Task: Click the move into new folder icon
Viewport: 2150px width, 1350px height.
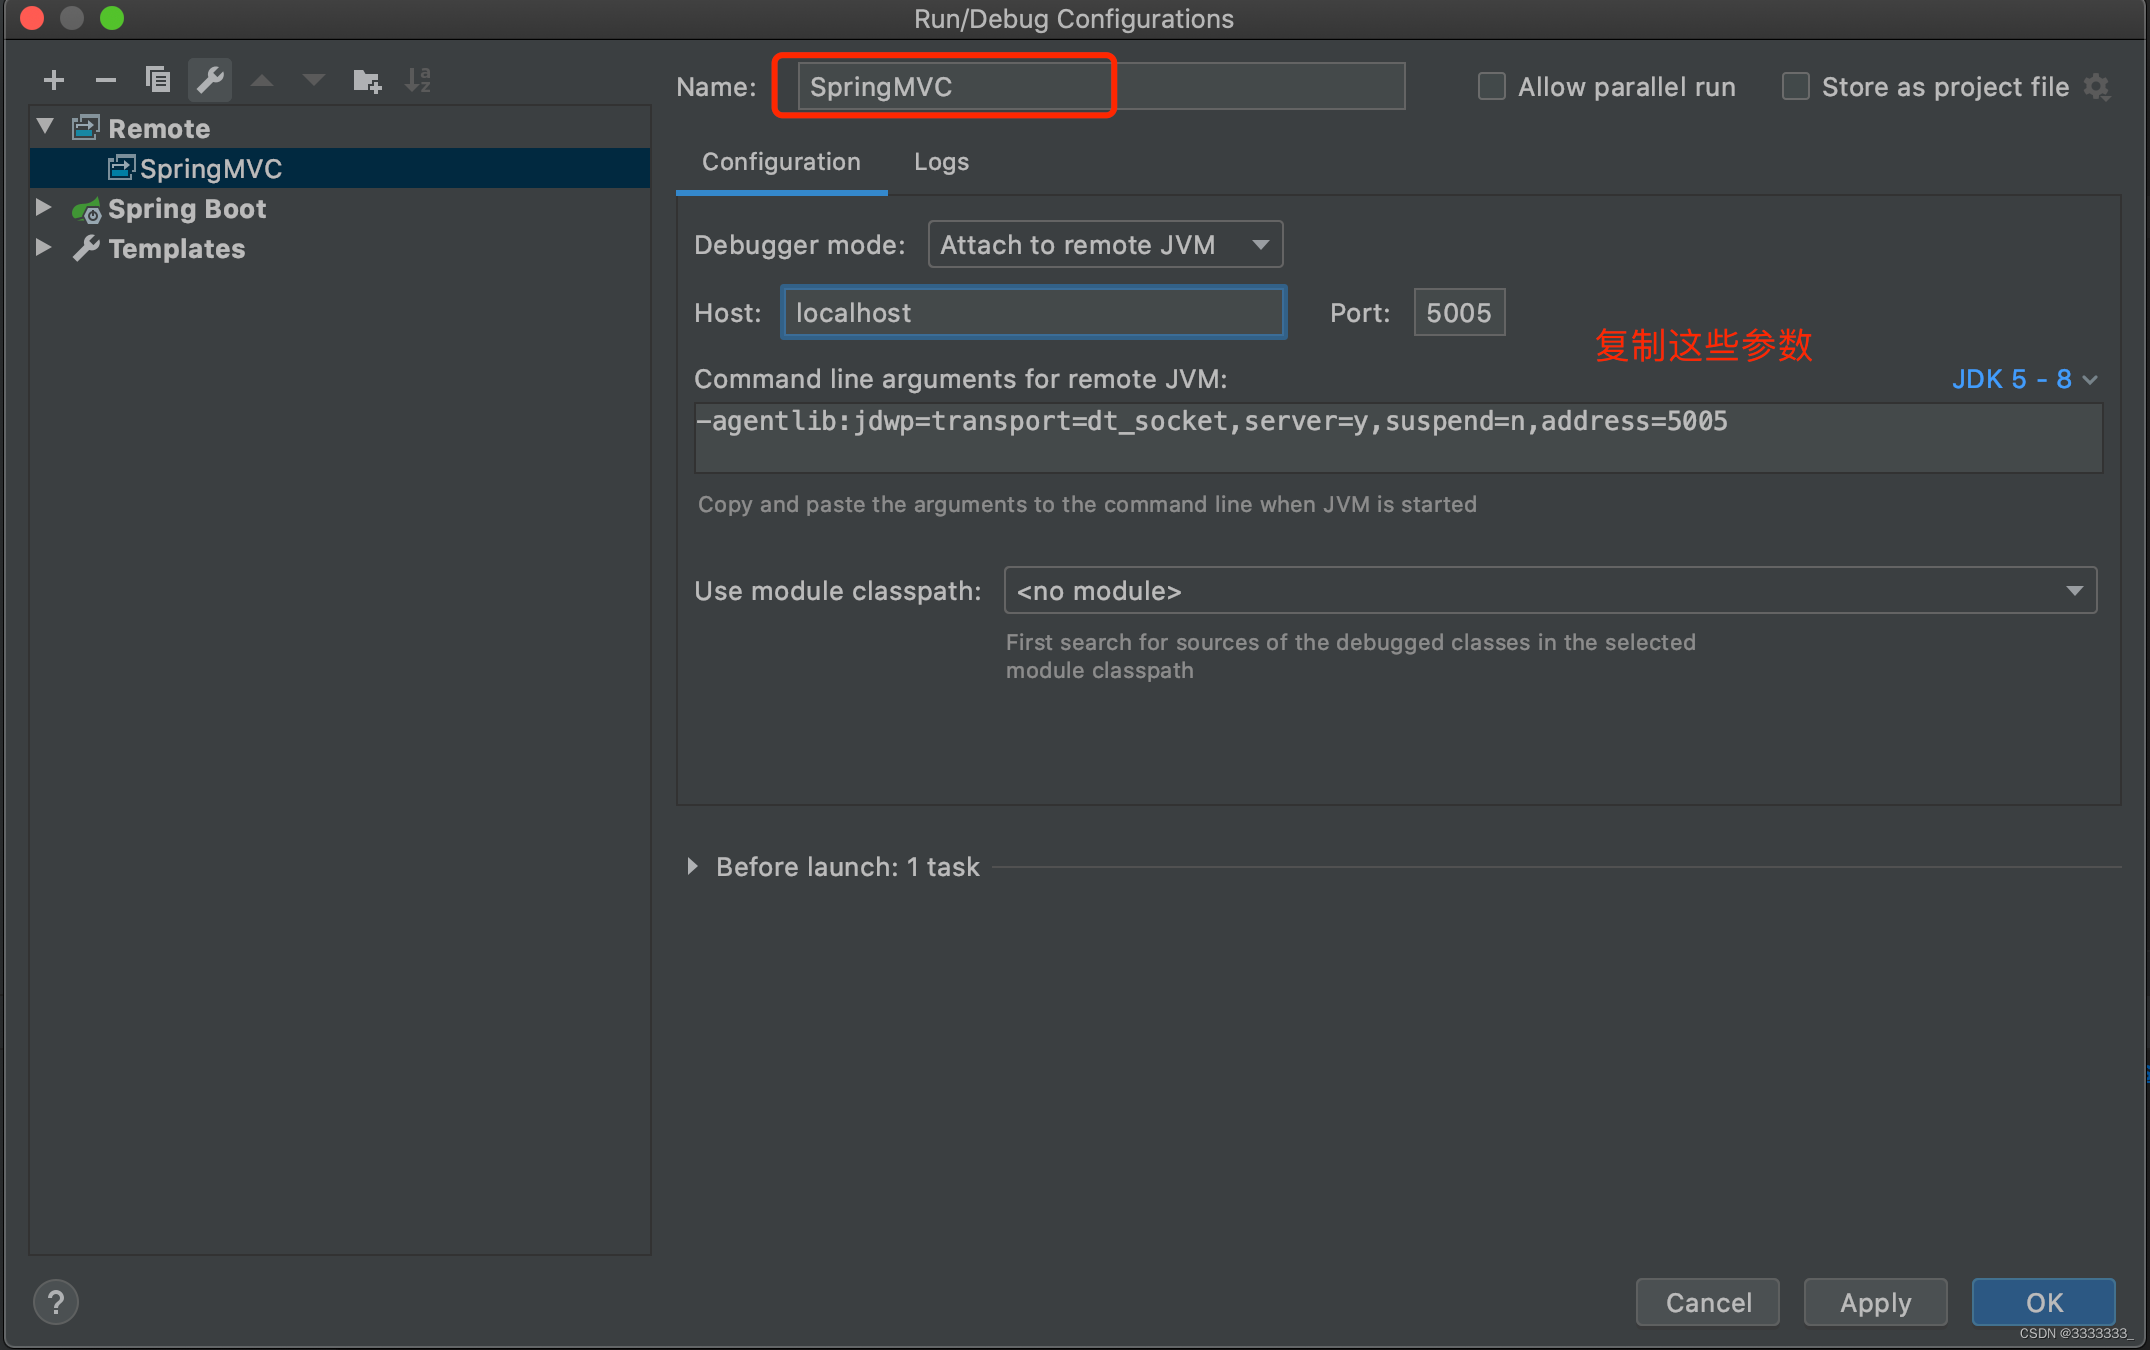Action: (x=367, y=80)
